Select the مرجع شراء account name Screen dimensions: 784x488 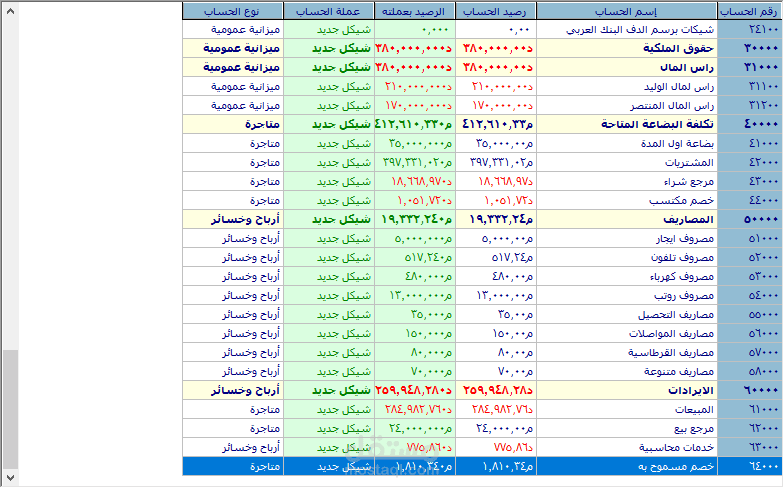tap(626, 182)
